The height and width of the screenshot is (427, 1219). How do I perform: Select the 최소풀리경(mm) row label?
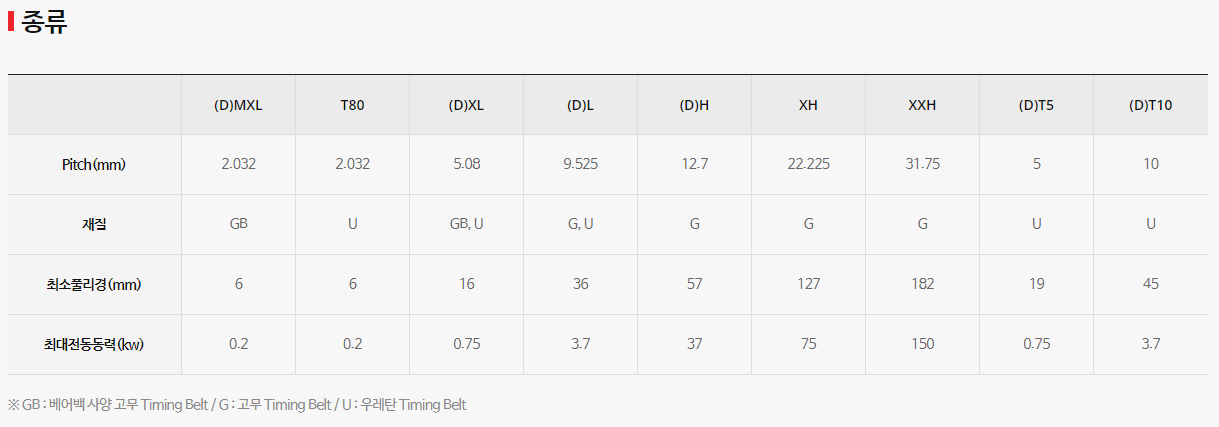coord(94,285)
